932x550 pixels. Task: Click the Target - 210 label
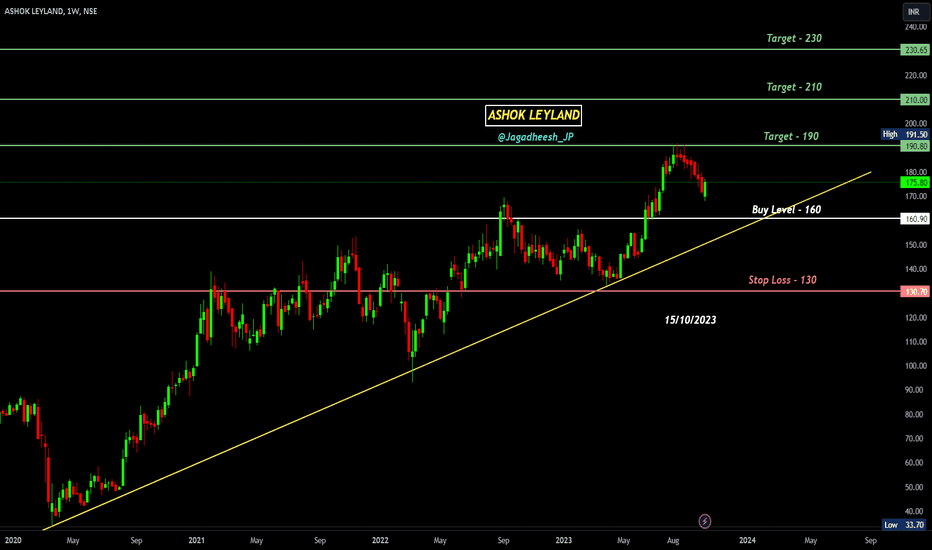(x=794, y=87)
